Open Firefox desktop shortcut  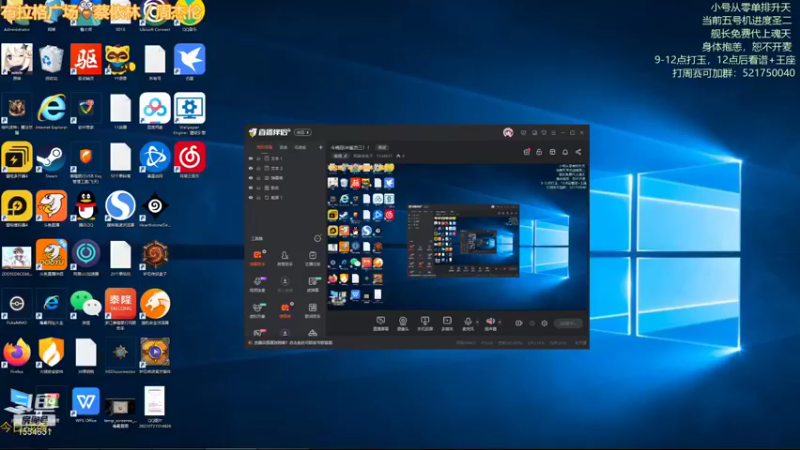tap(17, 356)
